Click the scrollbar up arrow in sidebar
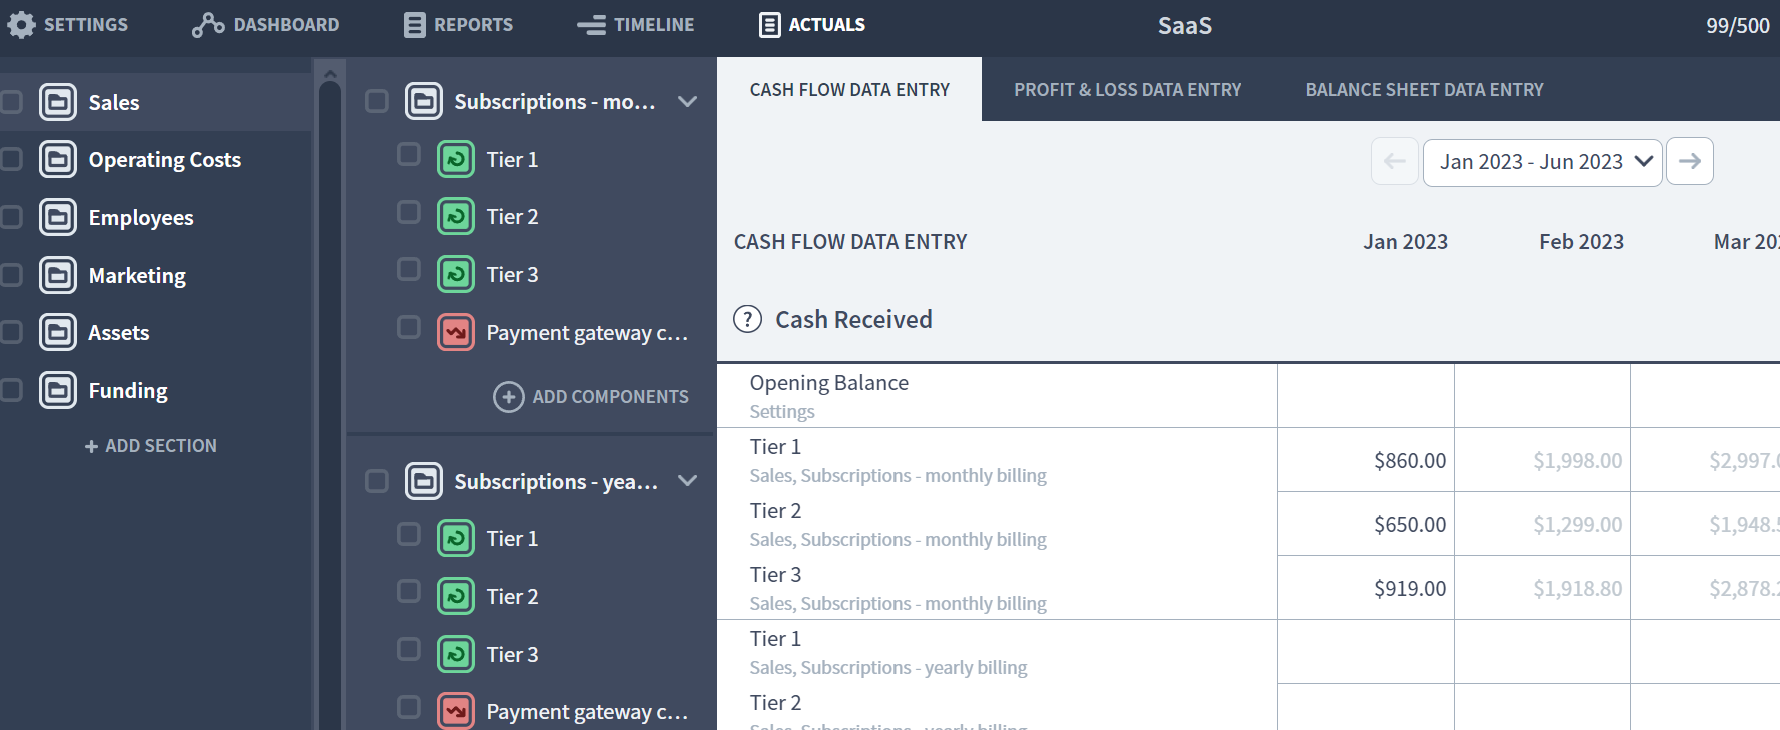This screenshot has width=1780, height=730. coord(330,74)
